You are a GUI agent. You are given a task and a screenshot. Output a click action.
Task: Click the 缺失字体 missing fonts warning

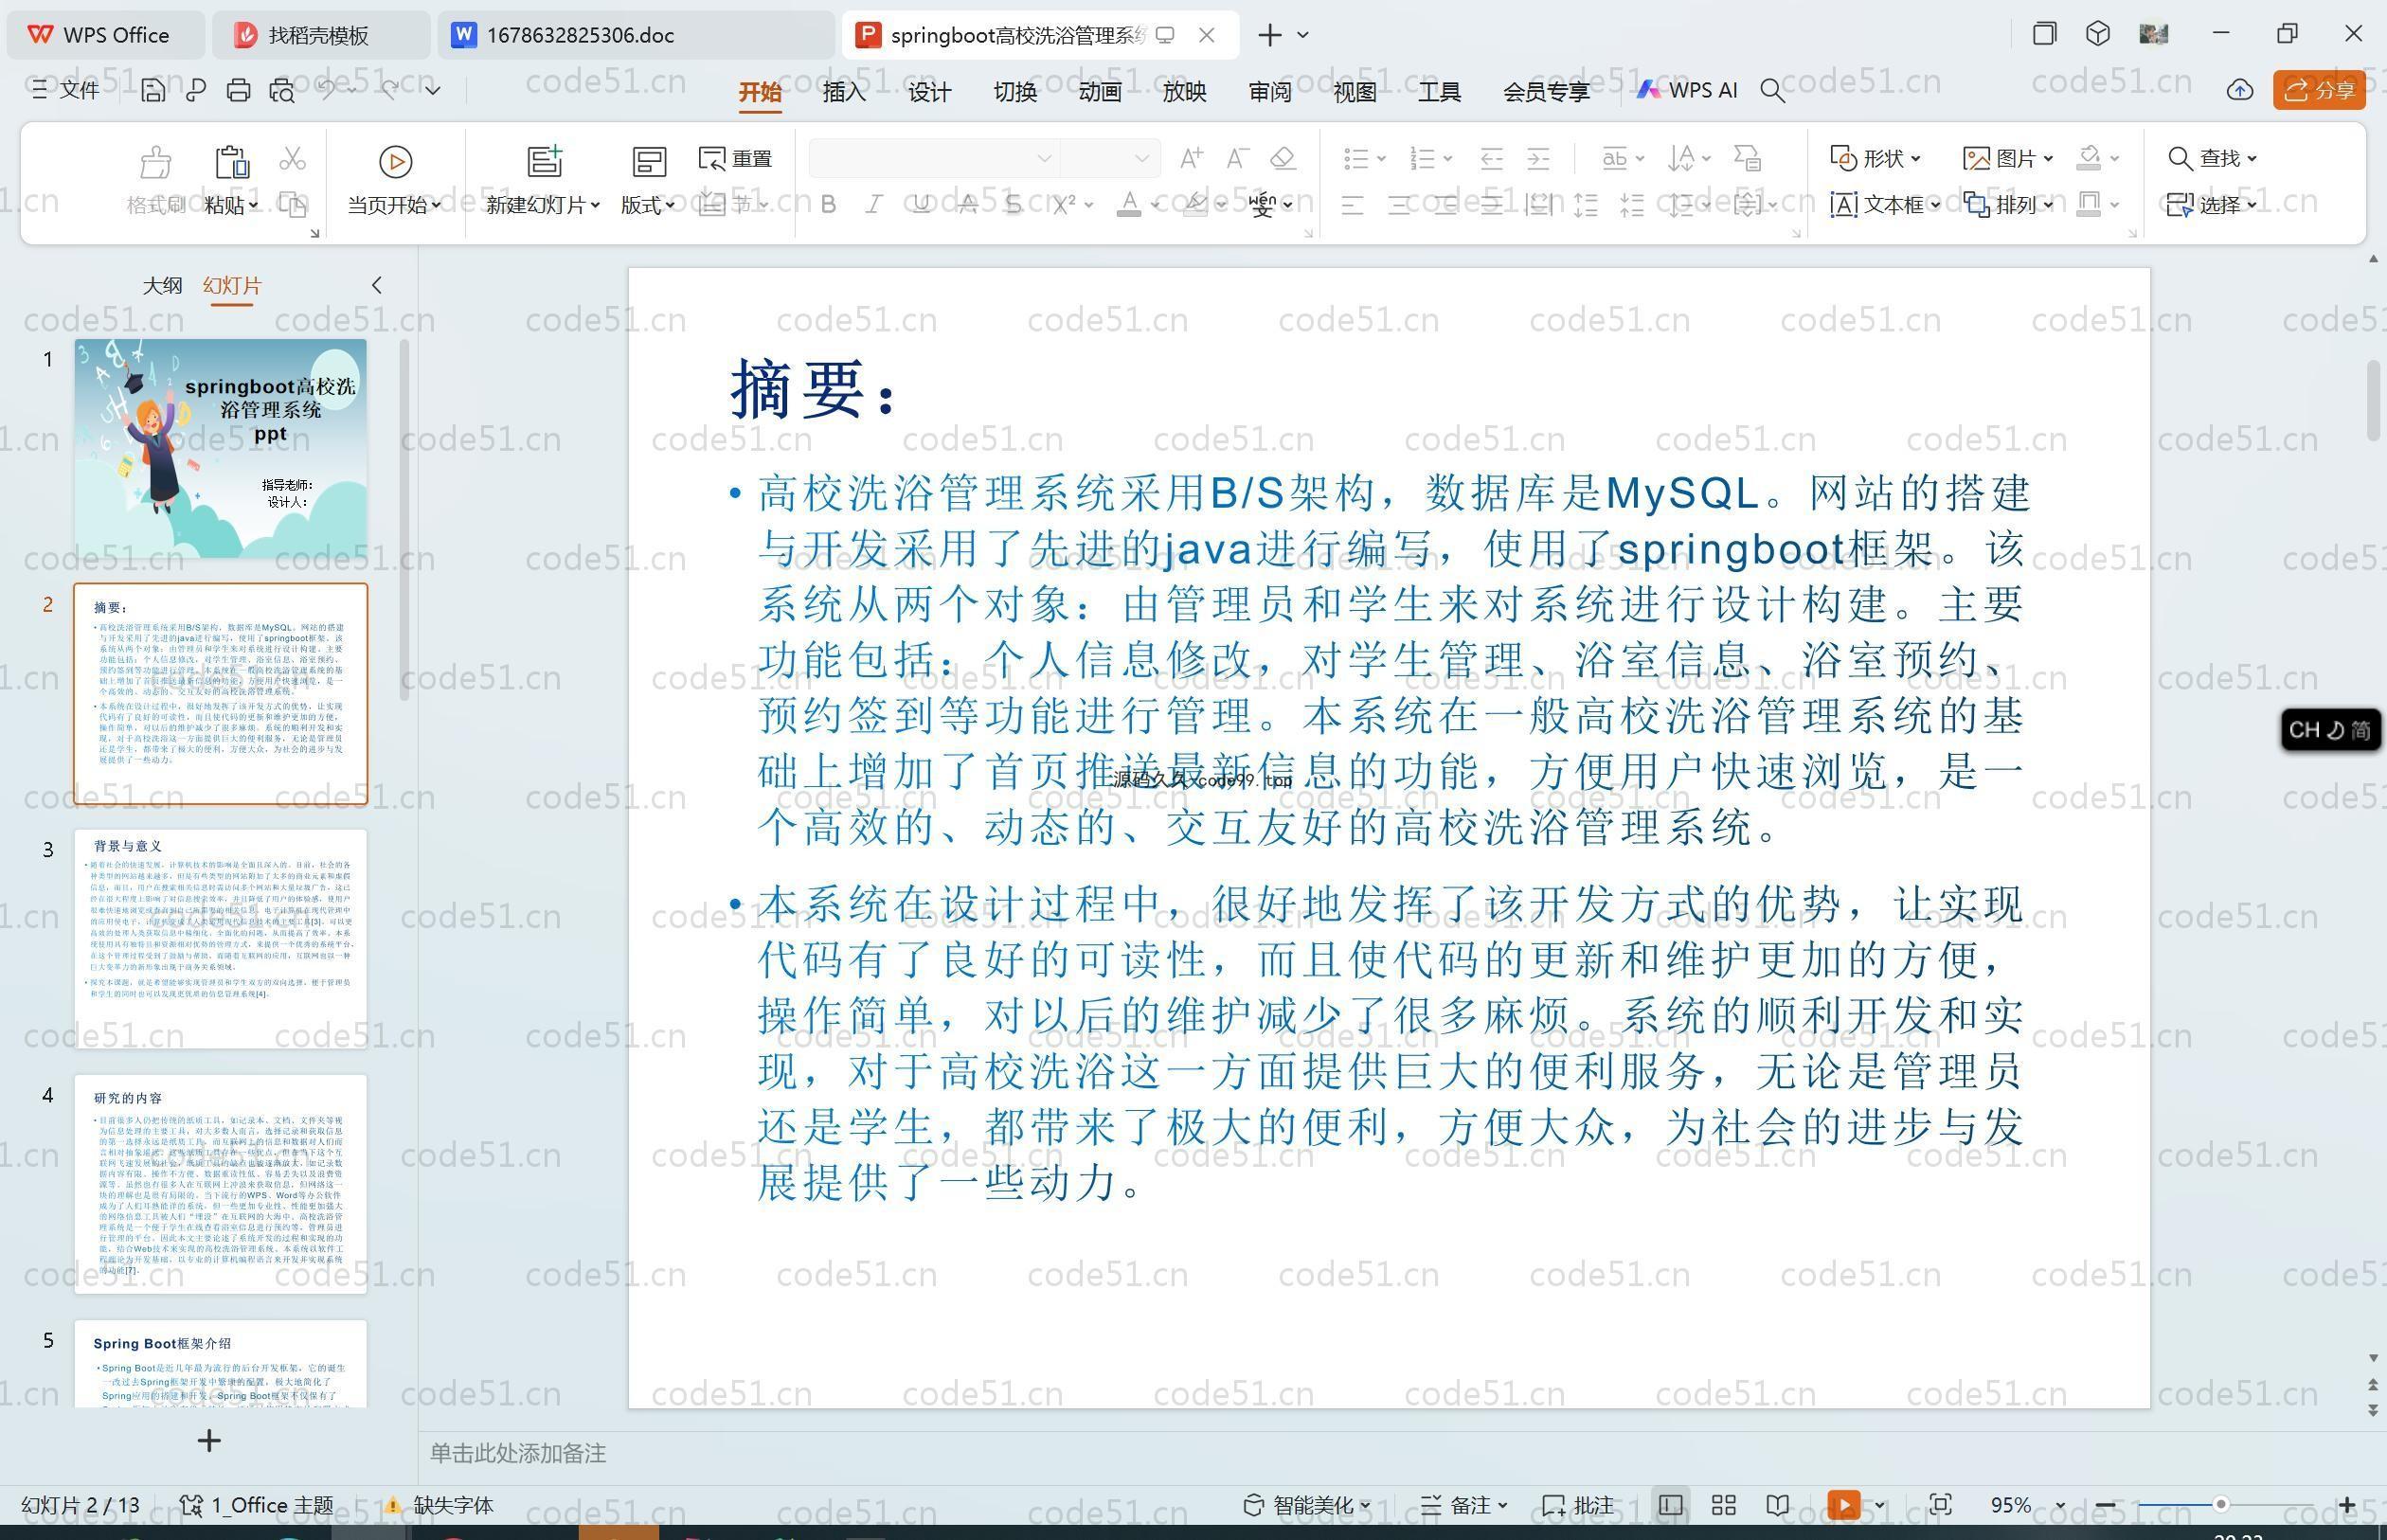[440, 1505]
